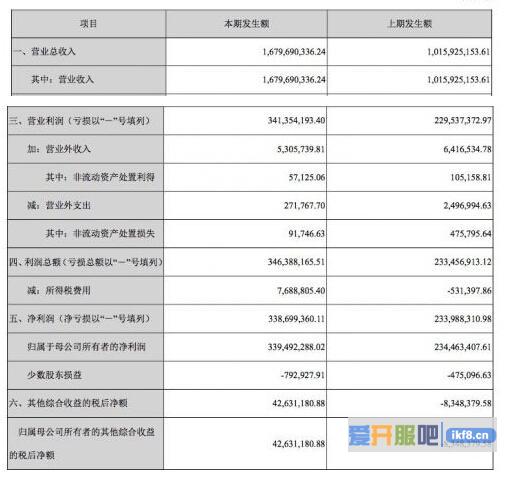Select the 净利润 value 338,699,360.11
The width and height of the screenshot is (508, 477).
click(296, 319)
